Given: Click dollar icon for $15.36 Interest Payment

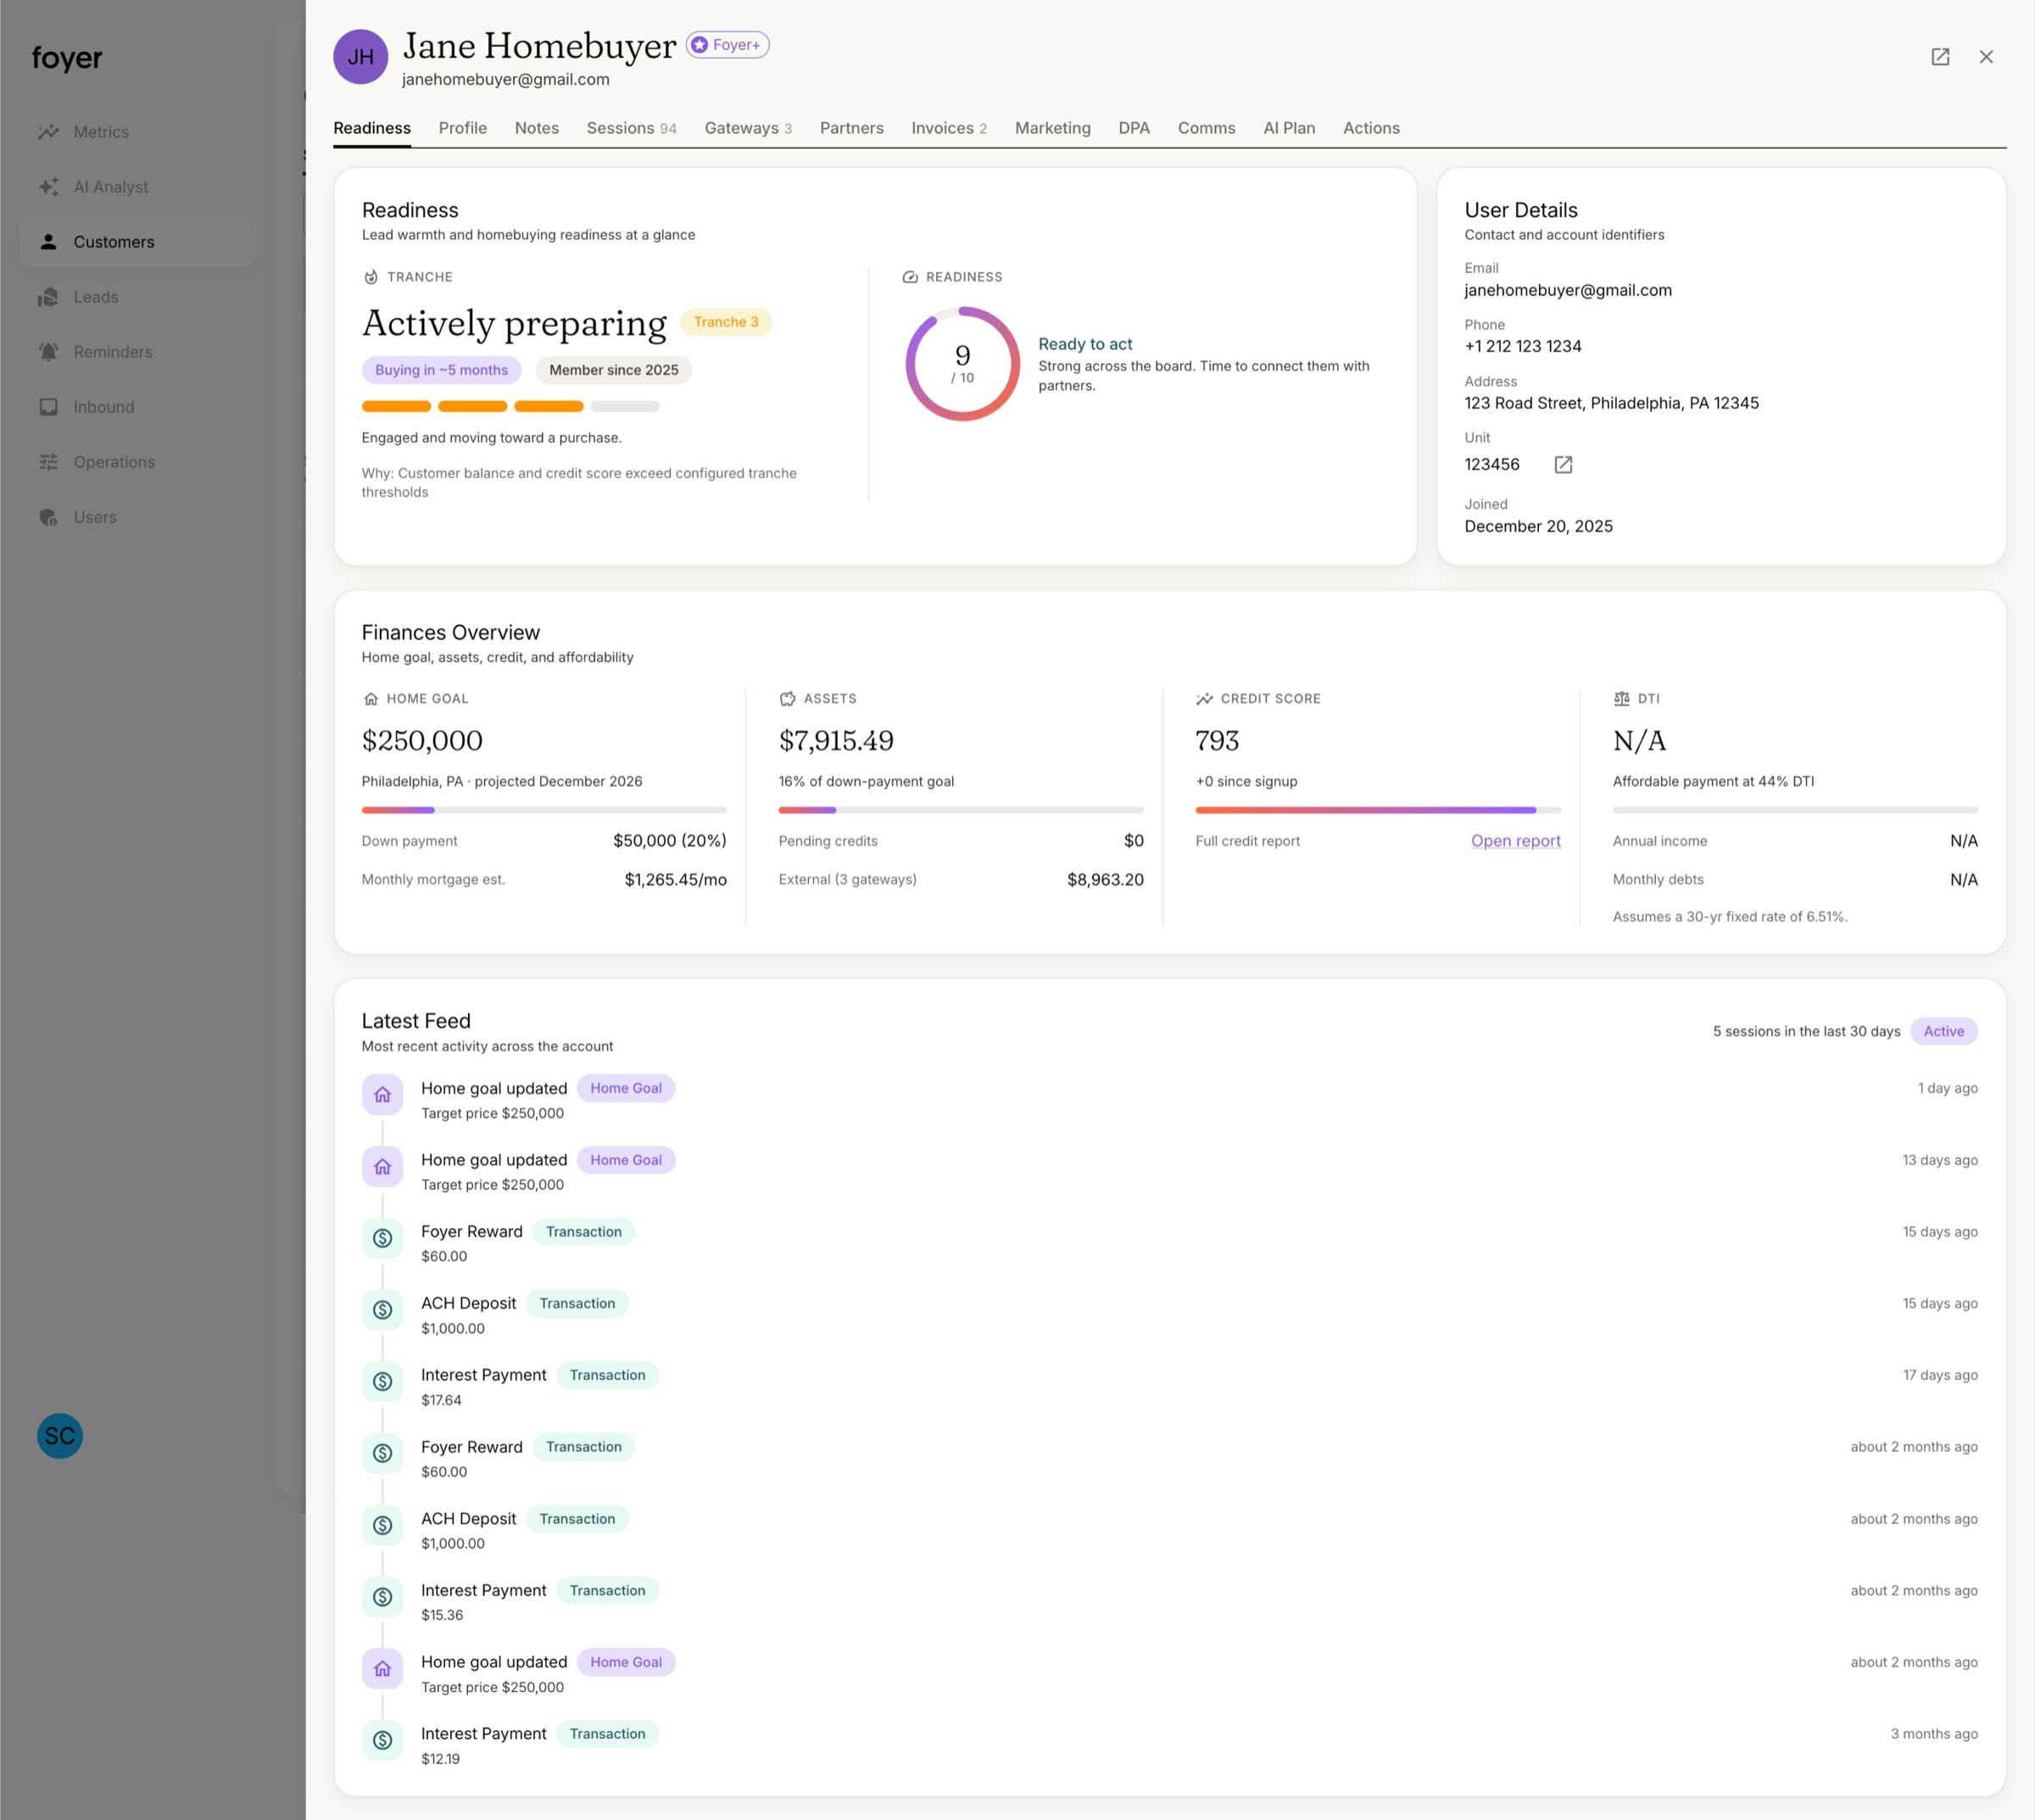Looking at the screenshot, I should pos(382,1597).
